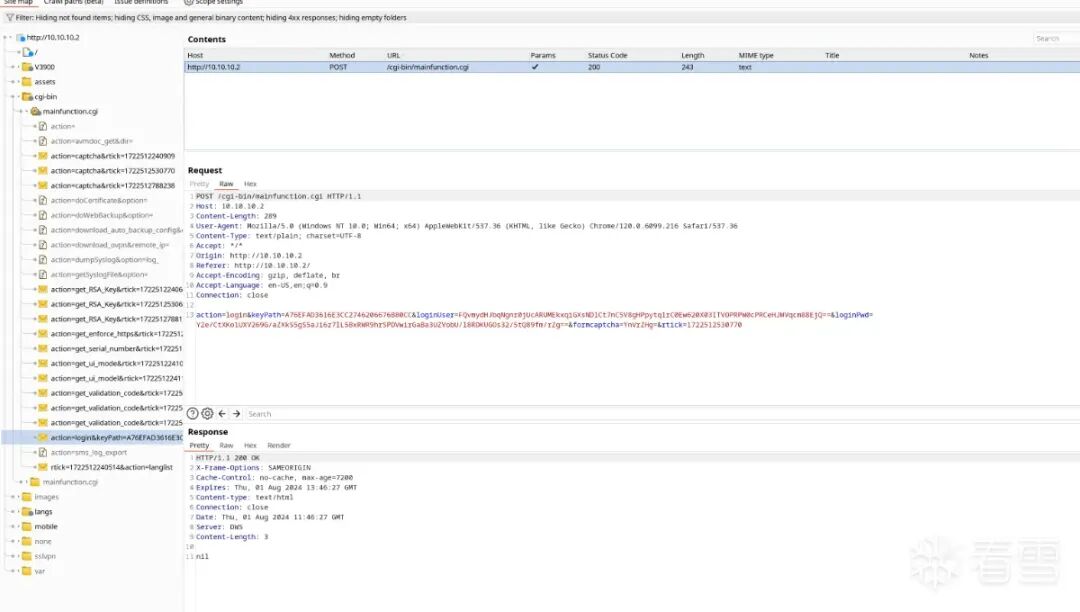The height and width of the screenshot is (612, 1080).
Task: Select tree row action=download_auto_backup_config
Action: pyautogui.click(x=116, y=231)
